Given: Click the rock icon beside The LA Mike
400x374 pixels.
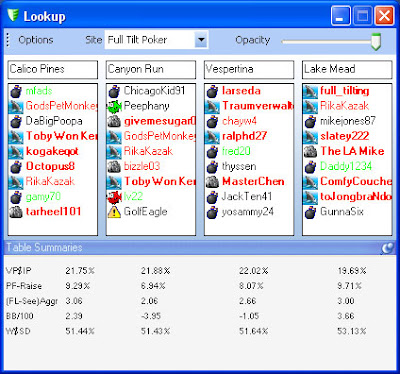Looking at the screenshot, I should pyautogui.click(x=310, y=151).
